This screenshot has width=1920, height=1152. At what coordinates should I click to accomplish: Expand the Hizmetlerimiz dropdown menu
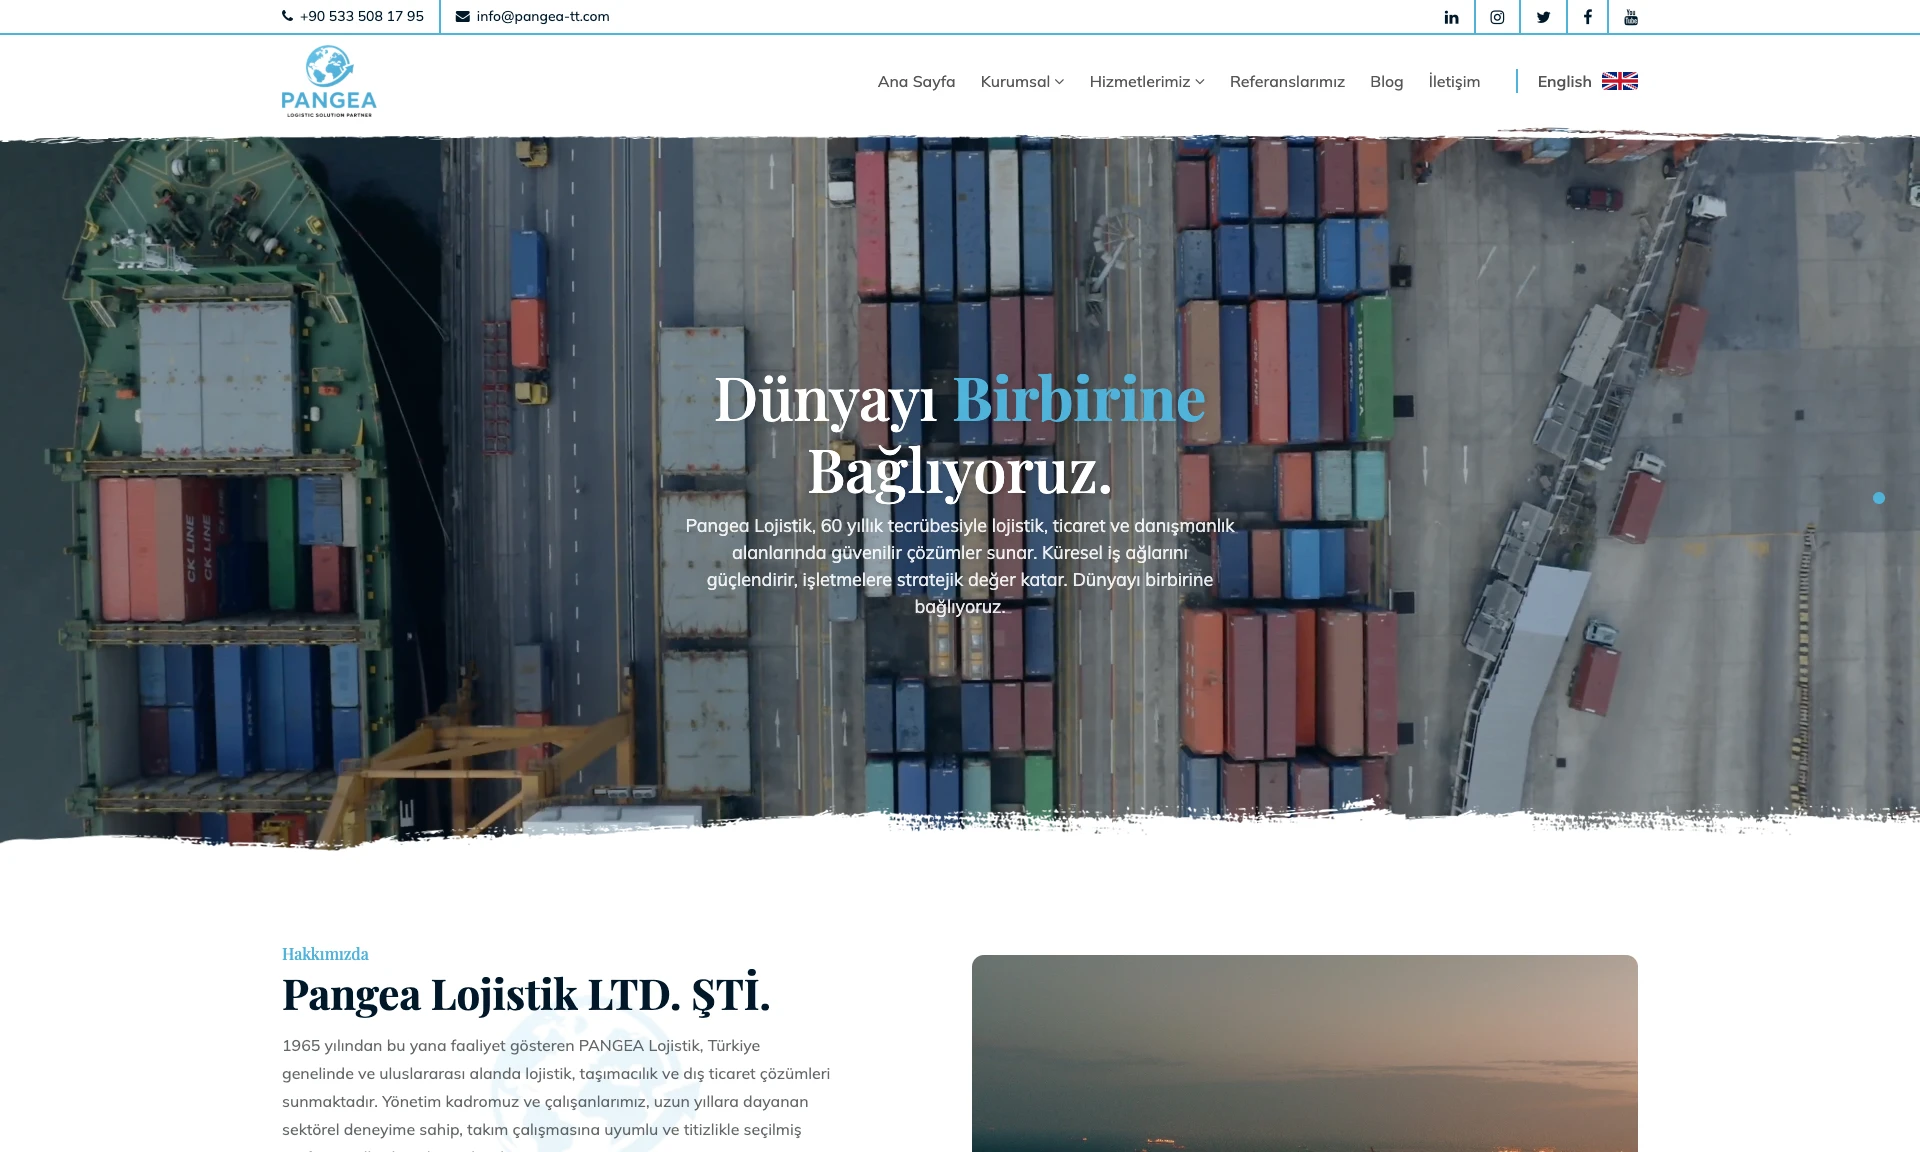[x=1147, y=82]
